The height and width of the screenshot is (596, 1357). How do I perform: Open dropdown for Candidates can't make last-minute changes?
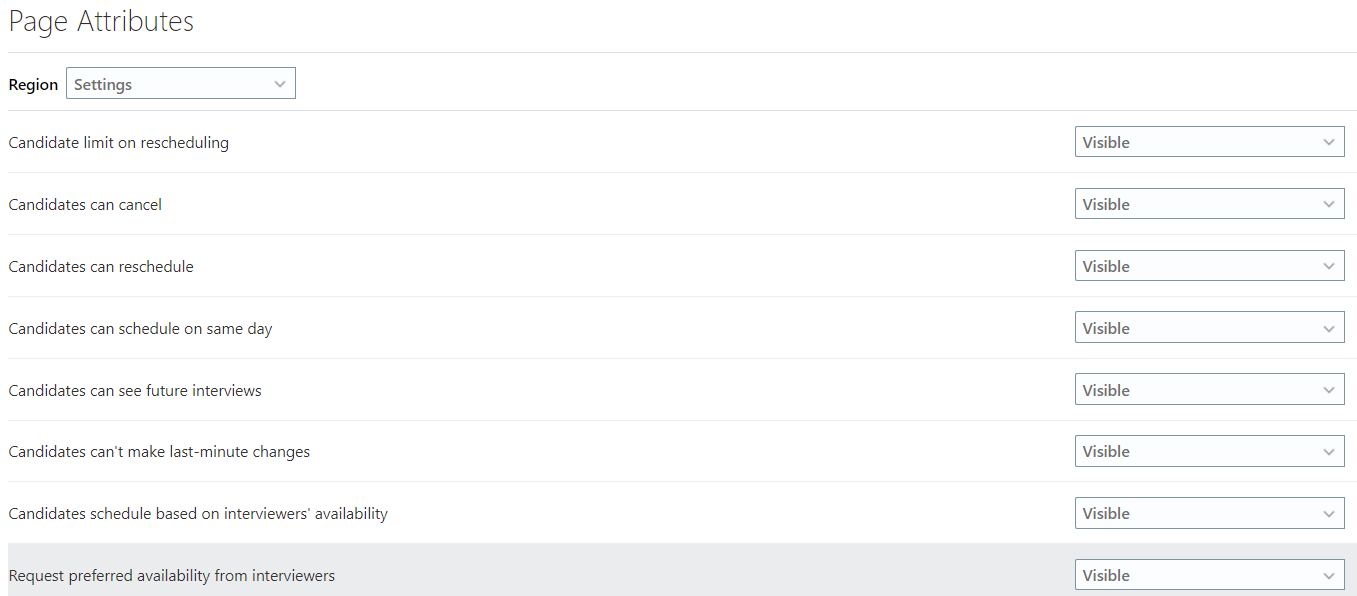pyautogui.click(x=1209, y=451)
